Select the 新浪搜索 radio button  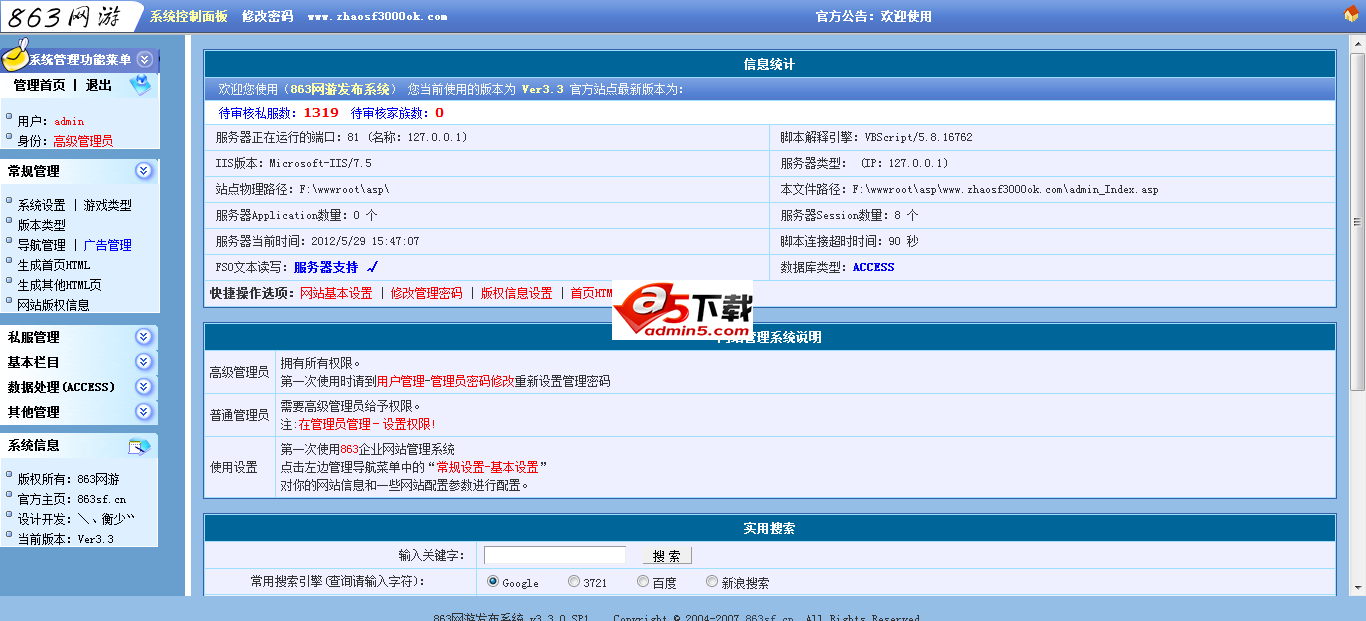(712, 581)
